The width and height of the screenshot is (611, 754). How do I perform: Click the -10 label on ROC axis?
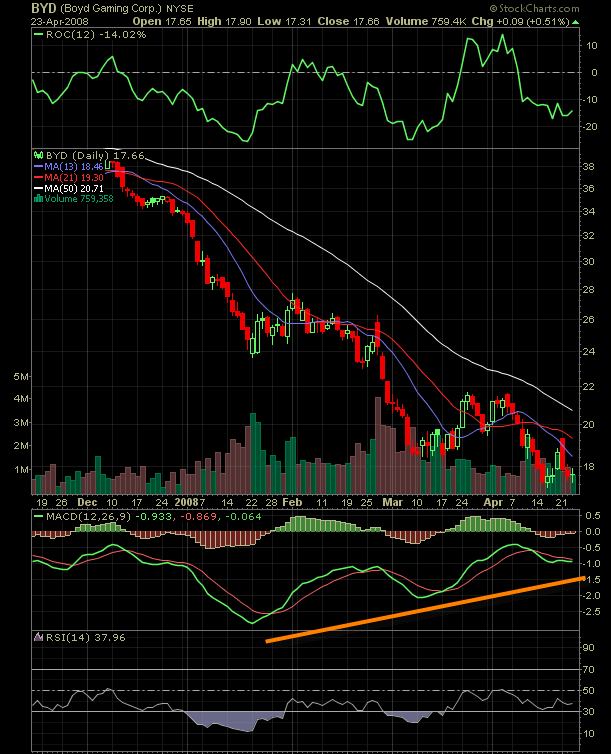[x=589, y=100]
